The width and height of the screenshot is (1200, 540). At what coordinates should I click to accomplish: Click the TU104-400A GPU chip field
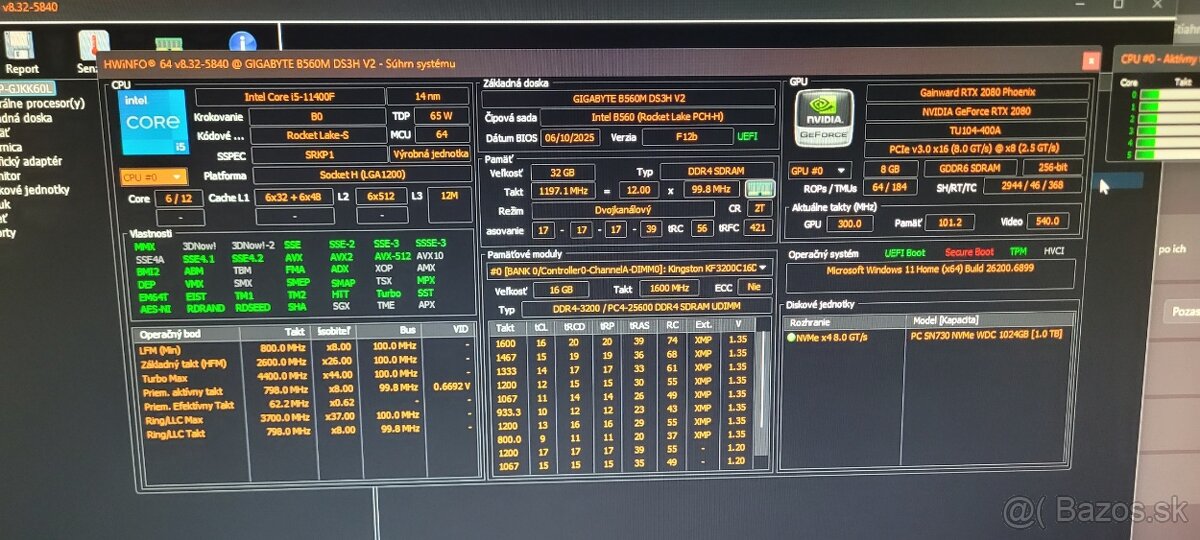tap(978, 131)
